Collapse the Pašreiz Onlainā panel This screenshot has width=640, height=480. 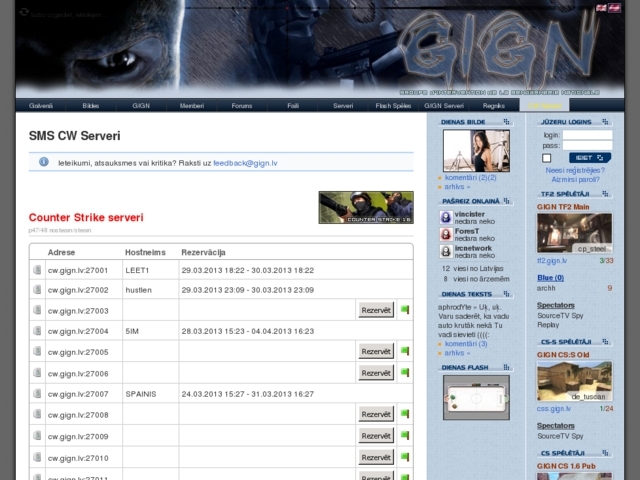[506, 201]
